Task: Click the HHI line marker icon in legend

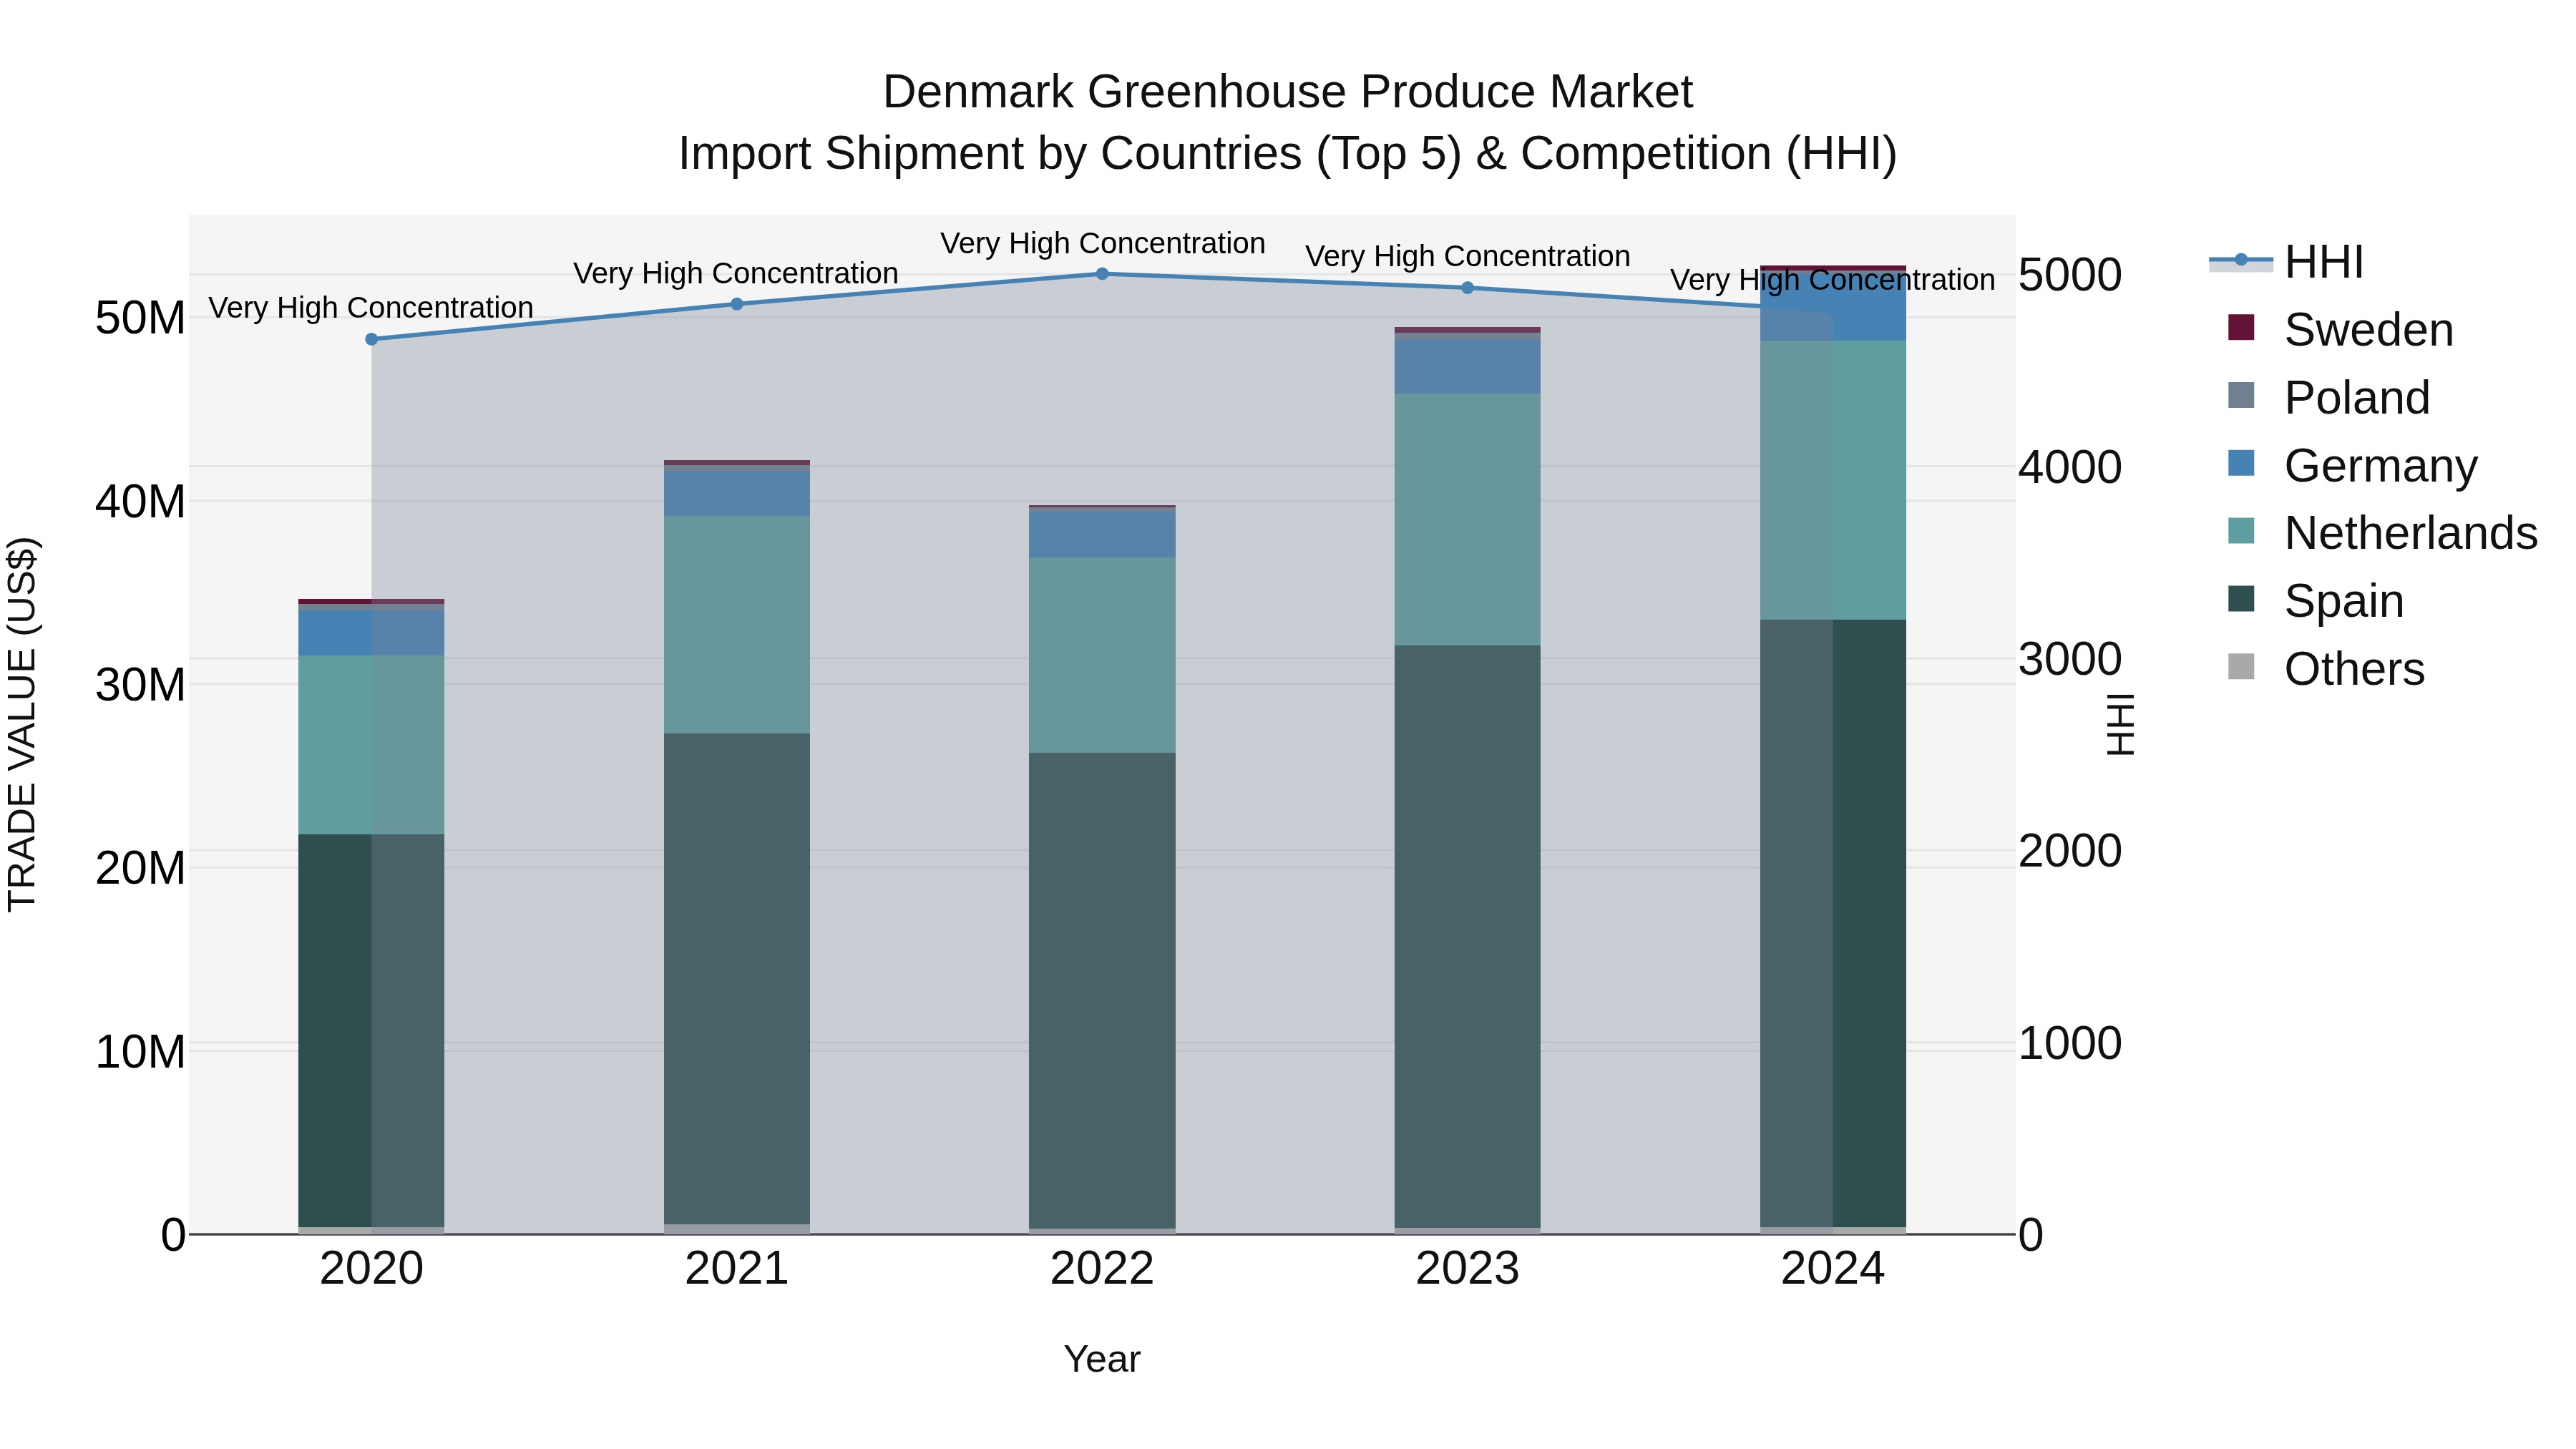Action: point(2241,261)
